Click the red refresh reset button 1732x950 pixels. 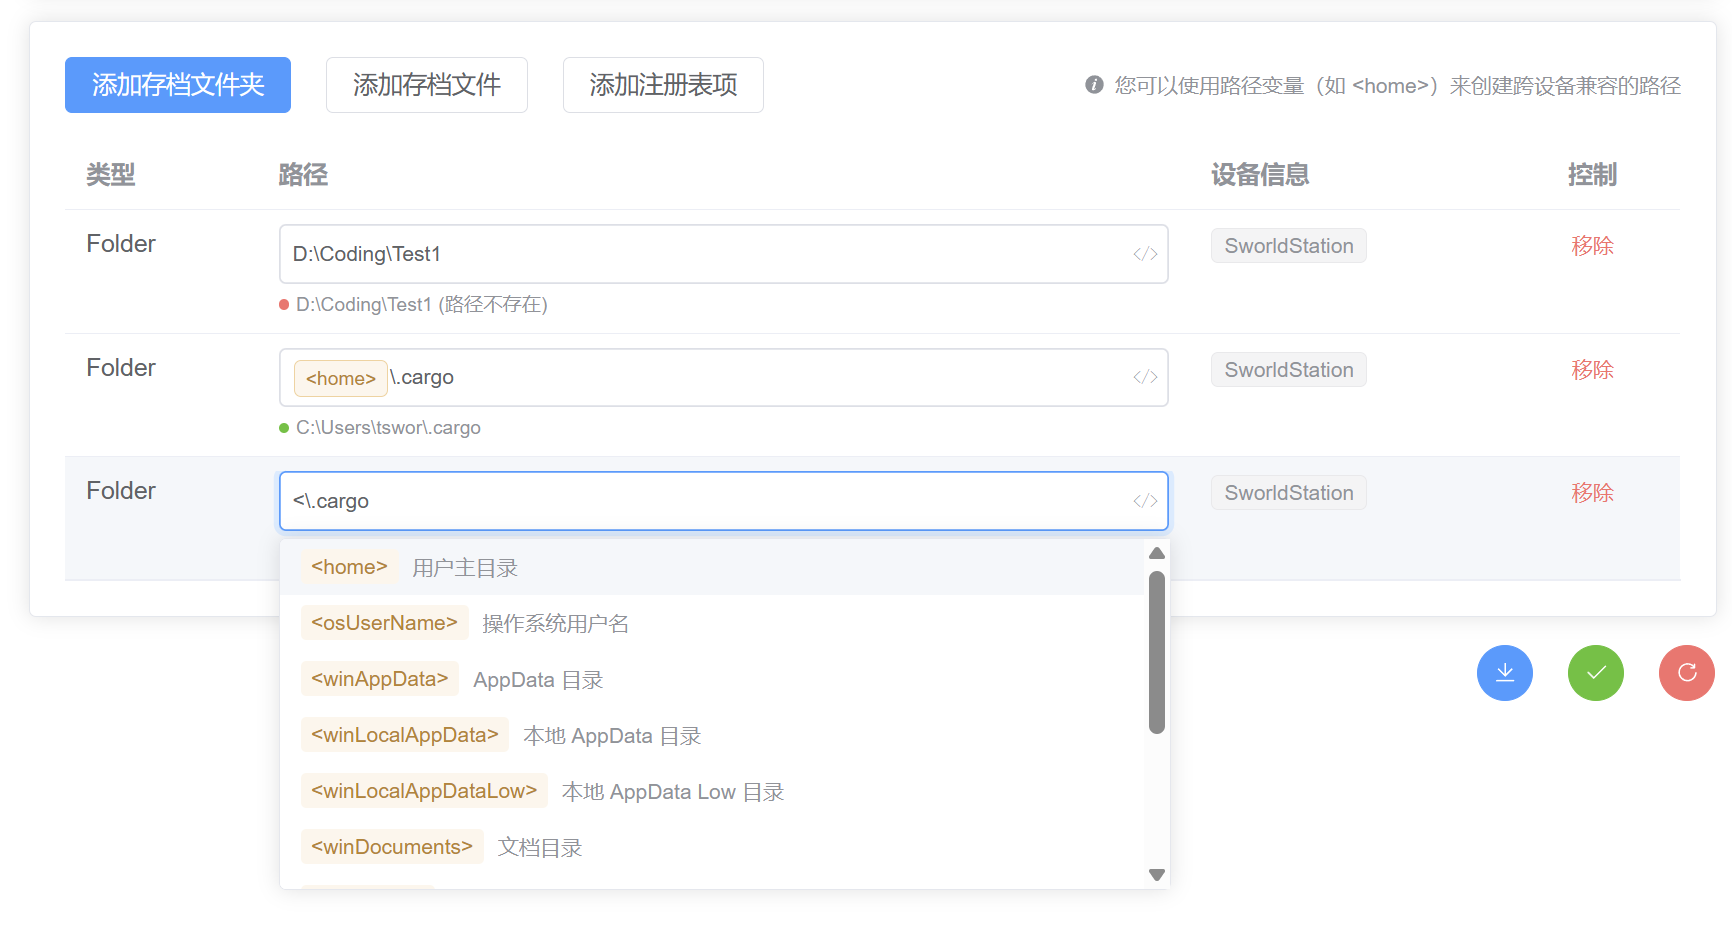pos(1686,673)
